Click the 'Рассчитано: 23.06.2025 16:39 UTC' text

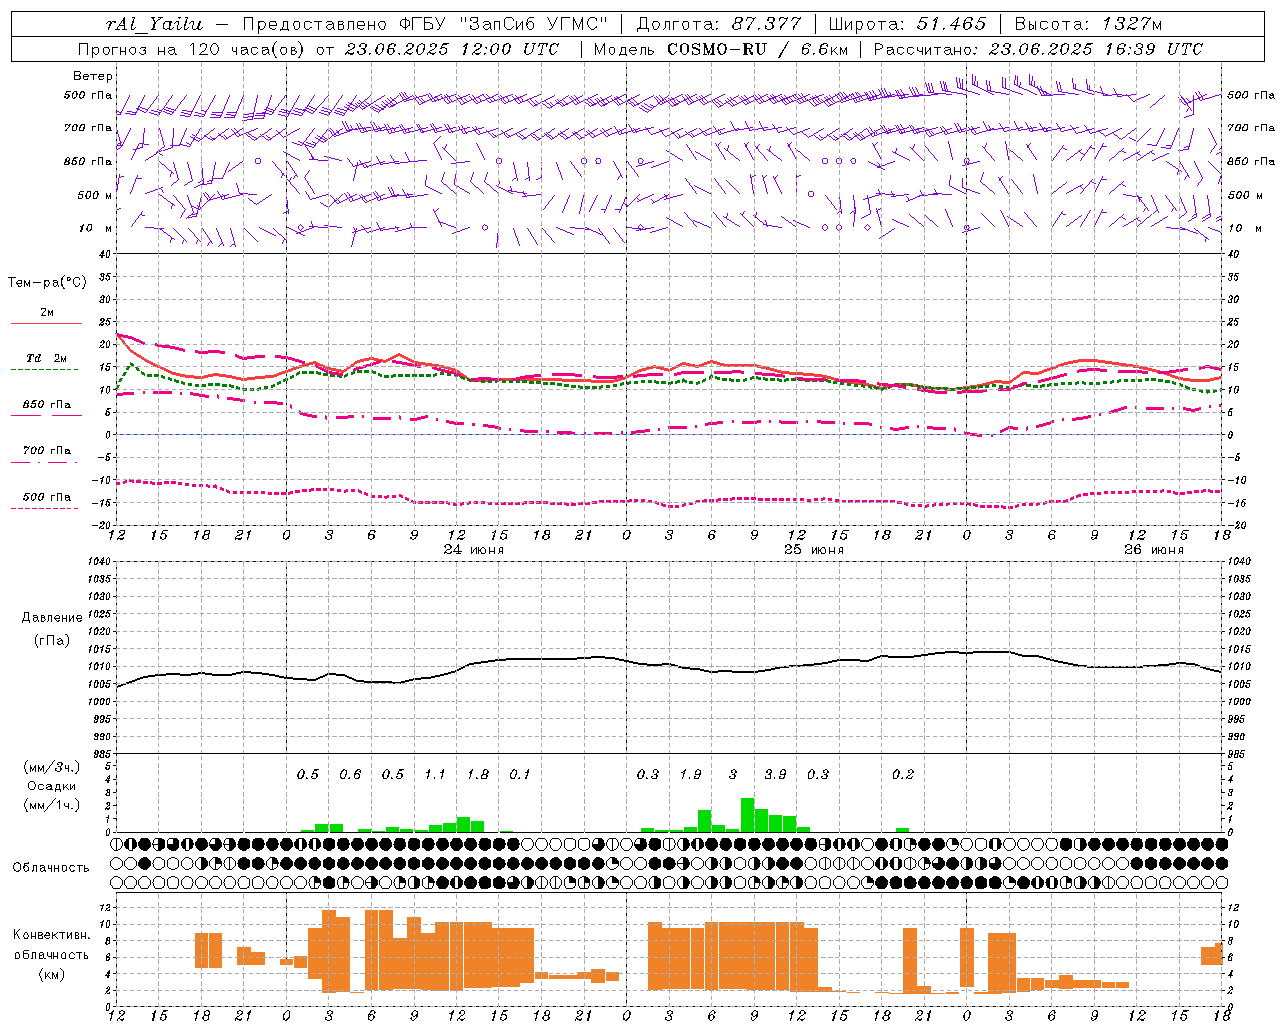pos(1038,49)
